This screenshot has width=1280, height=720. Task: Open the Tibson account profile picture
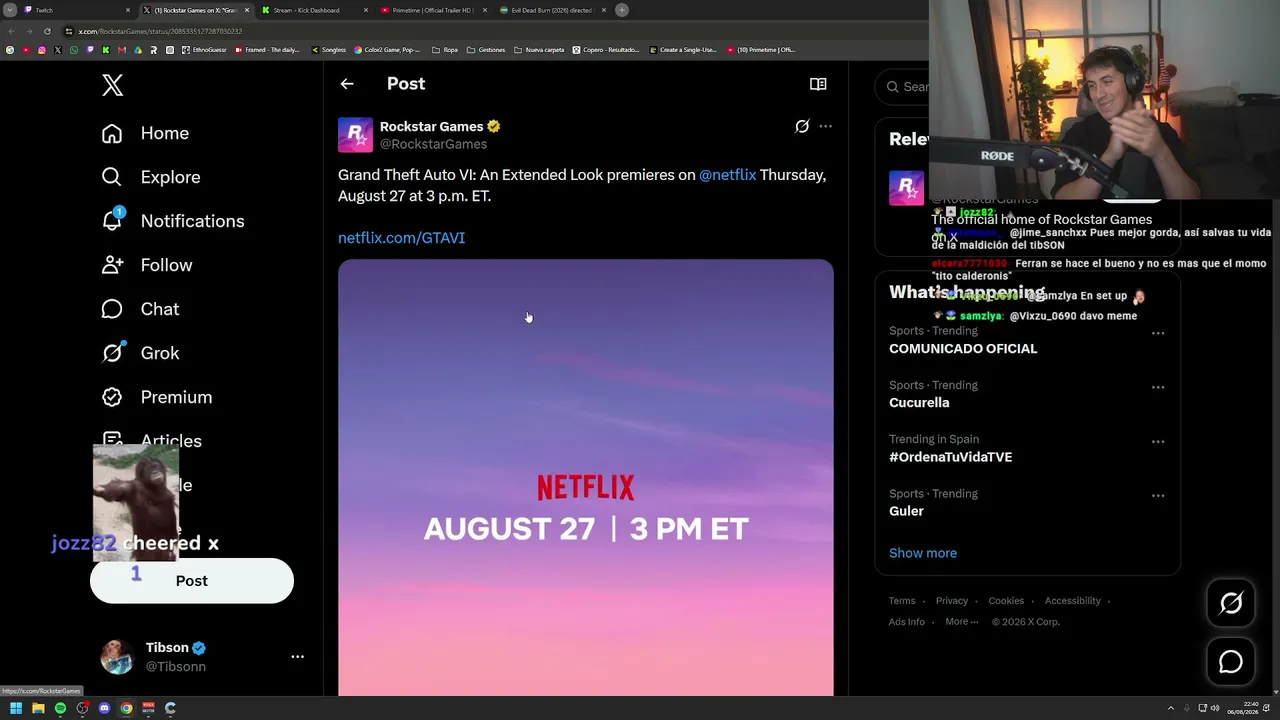point(117,657)
